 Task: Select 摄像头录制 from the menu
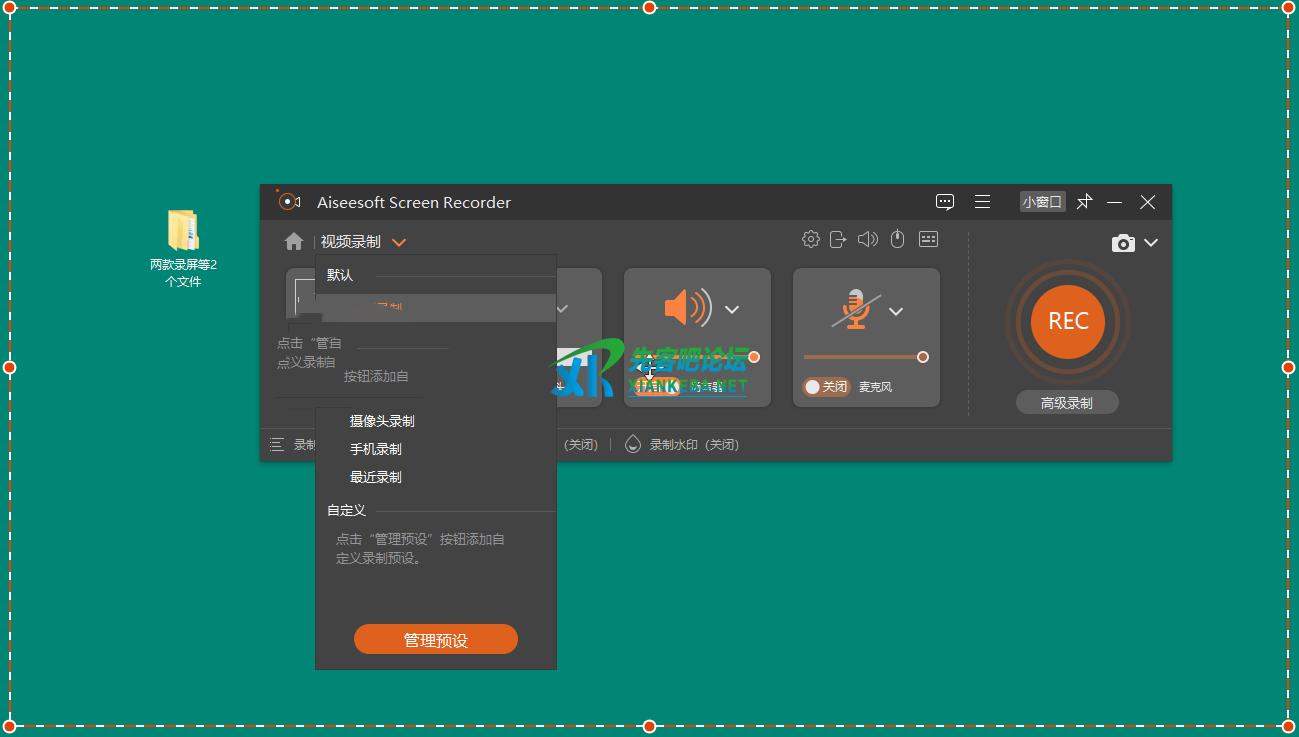click(382, 421)
